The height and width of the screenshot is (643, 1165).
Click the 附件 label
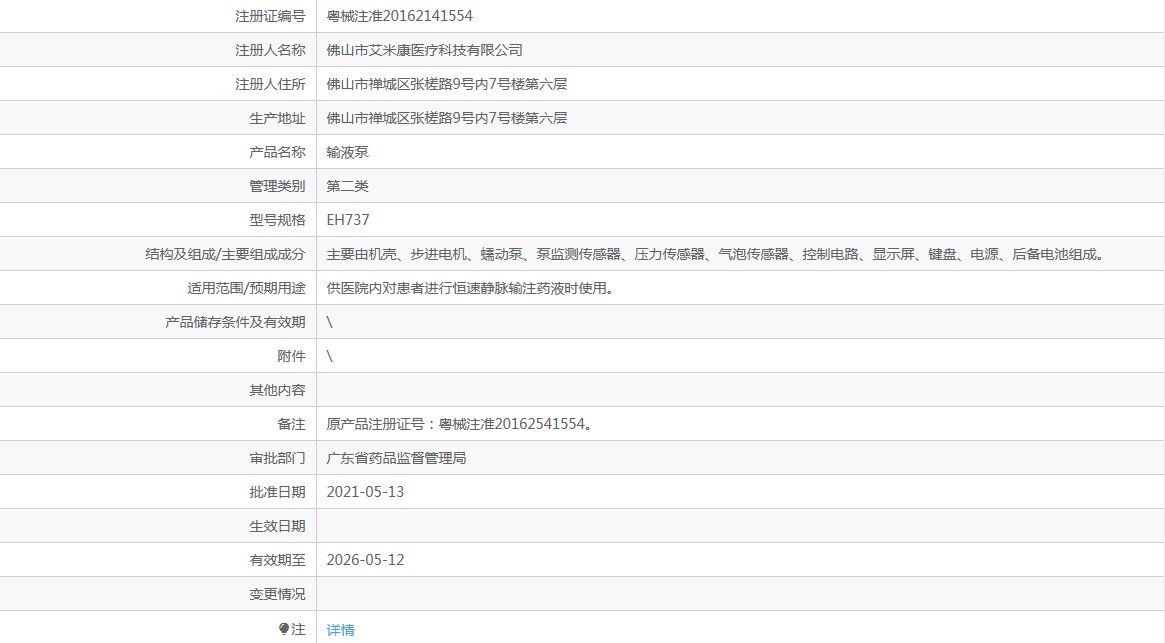click(291, 356)
